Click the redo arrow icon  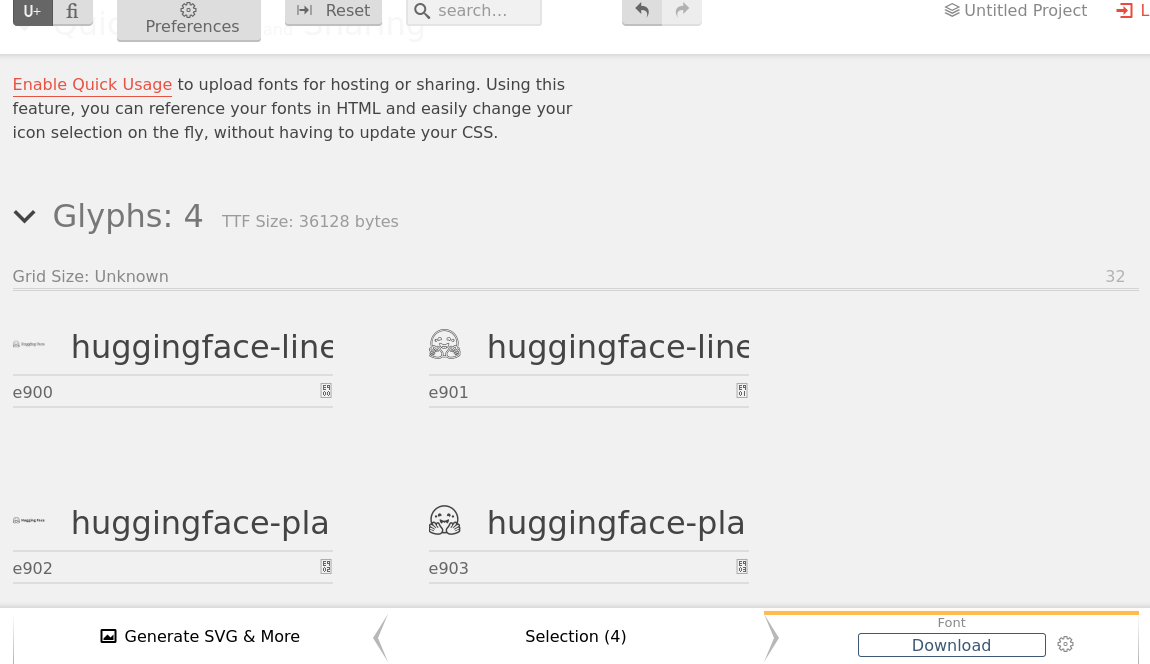coord(682,11)
